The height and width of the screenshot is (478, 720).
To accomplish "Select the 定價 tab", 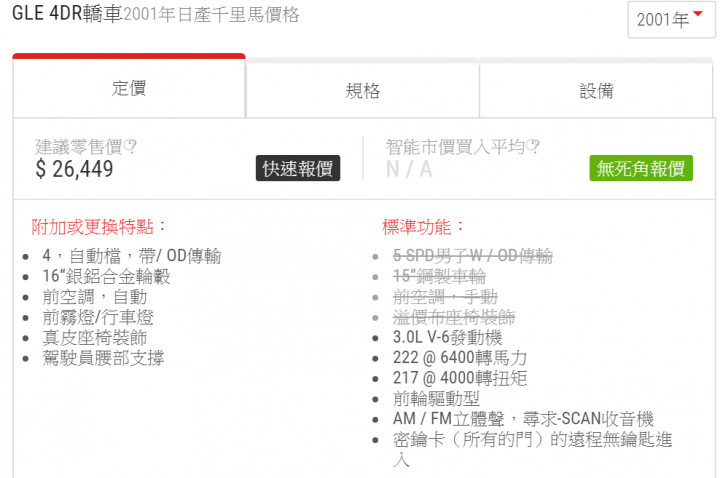I will pyautogui.click(x=129, y=87).
